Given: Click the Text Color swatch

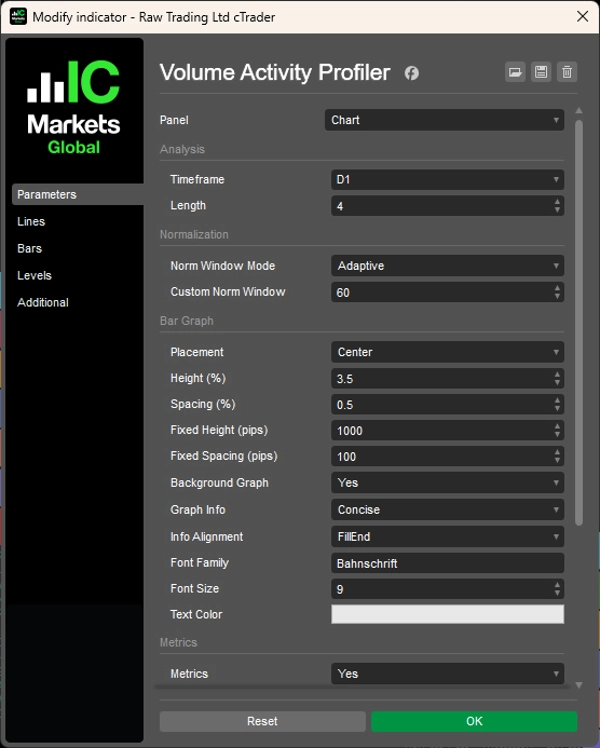Looking at the screenshot, I should tap(447, 614).
